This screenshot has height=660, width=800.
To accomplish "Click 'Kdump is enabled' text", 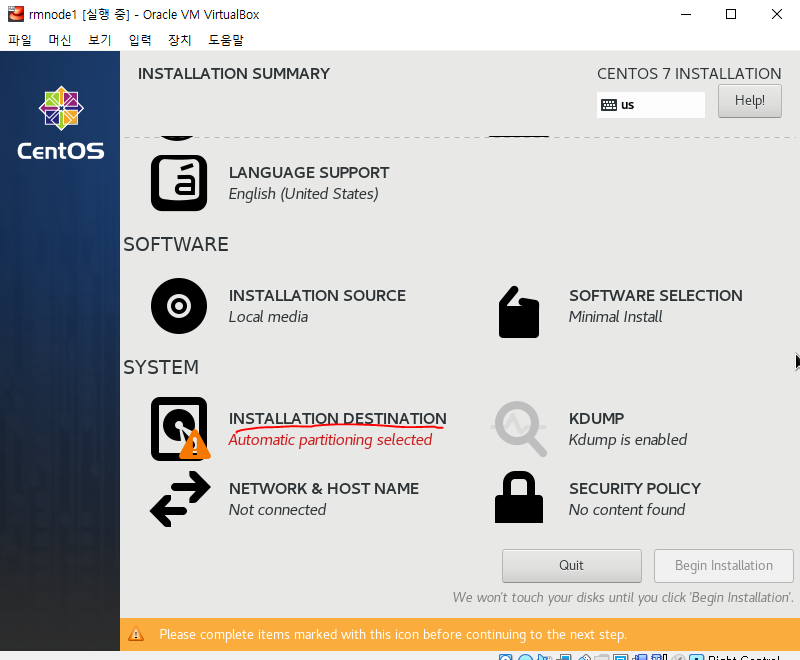I will (x=628, y=440).
